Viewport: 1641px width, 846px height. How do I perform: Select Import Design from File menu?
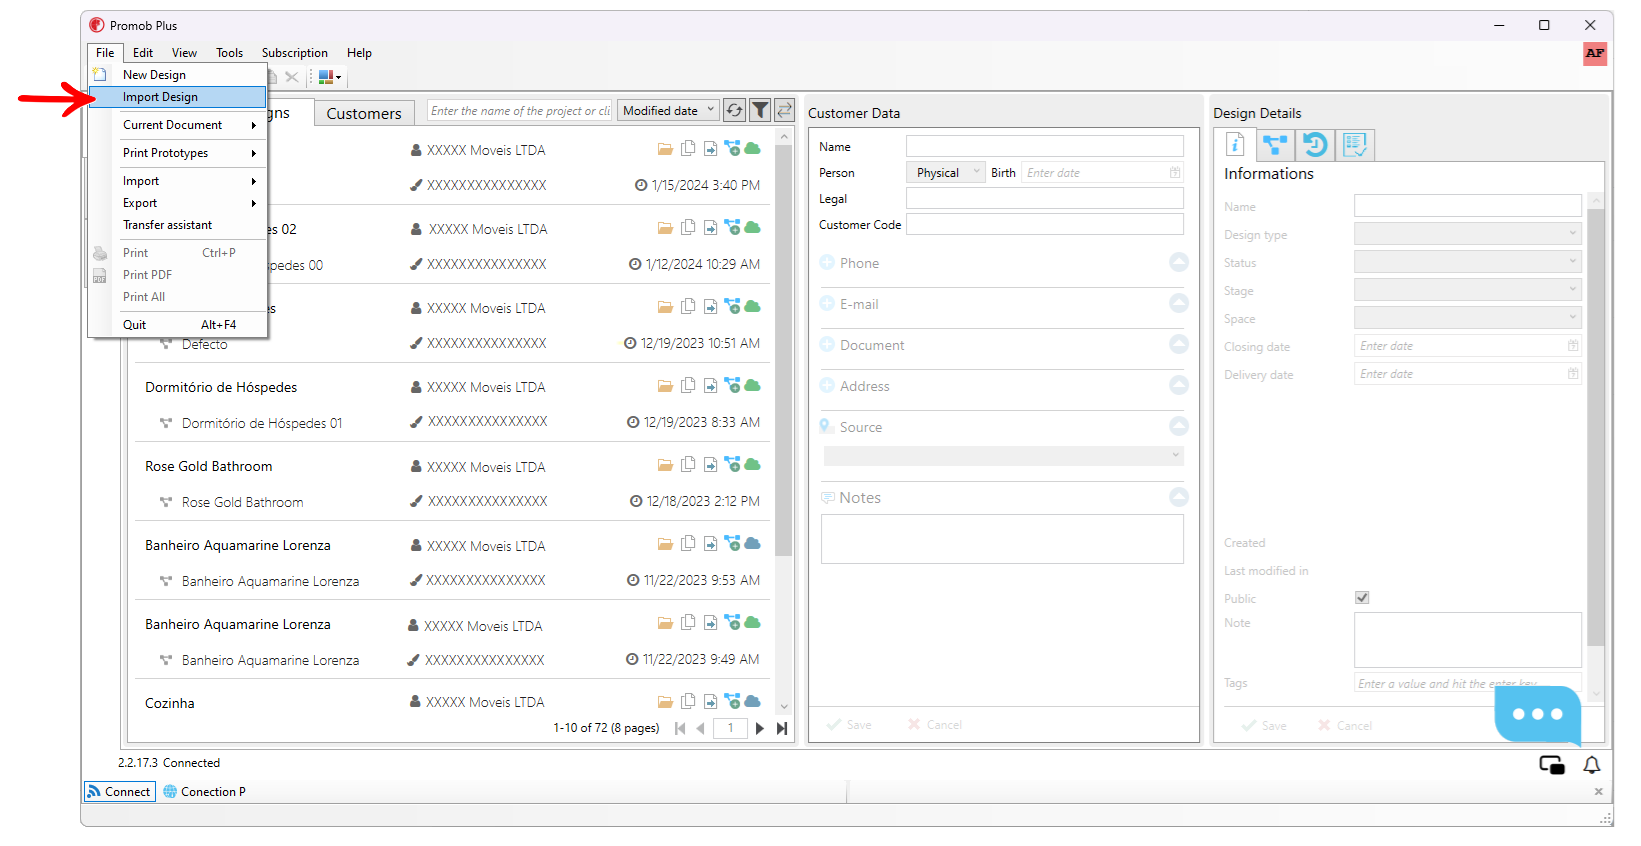pyautogui.click(x=160, y=97)
